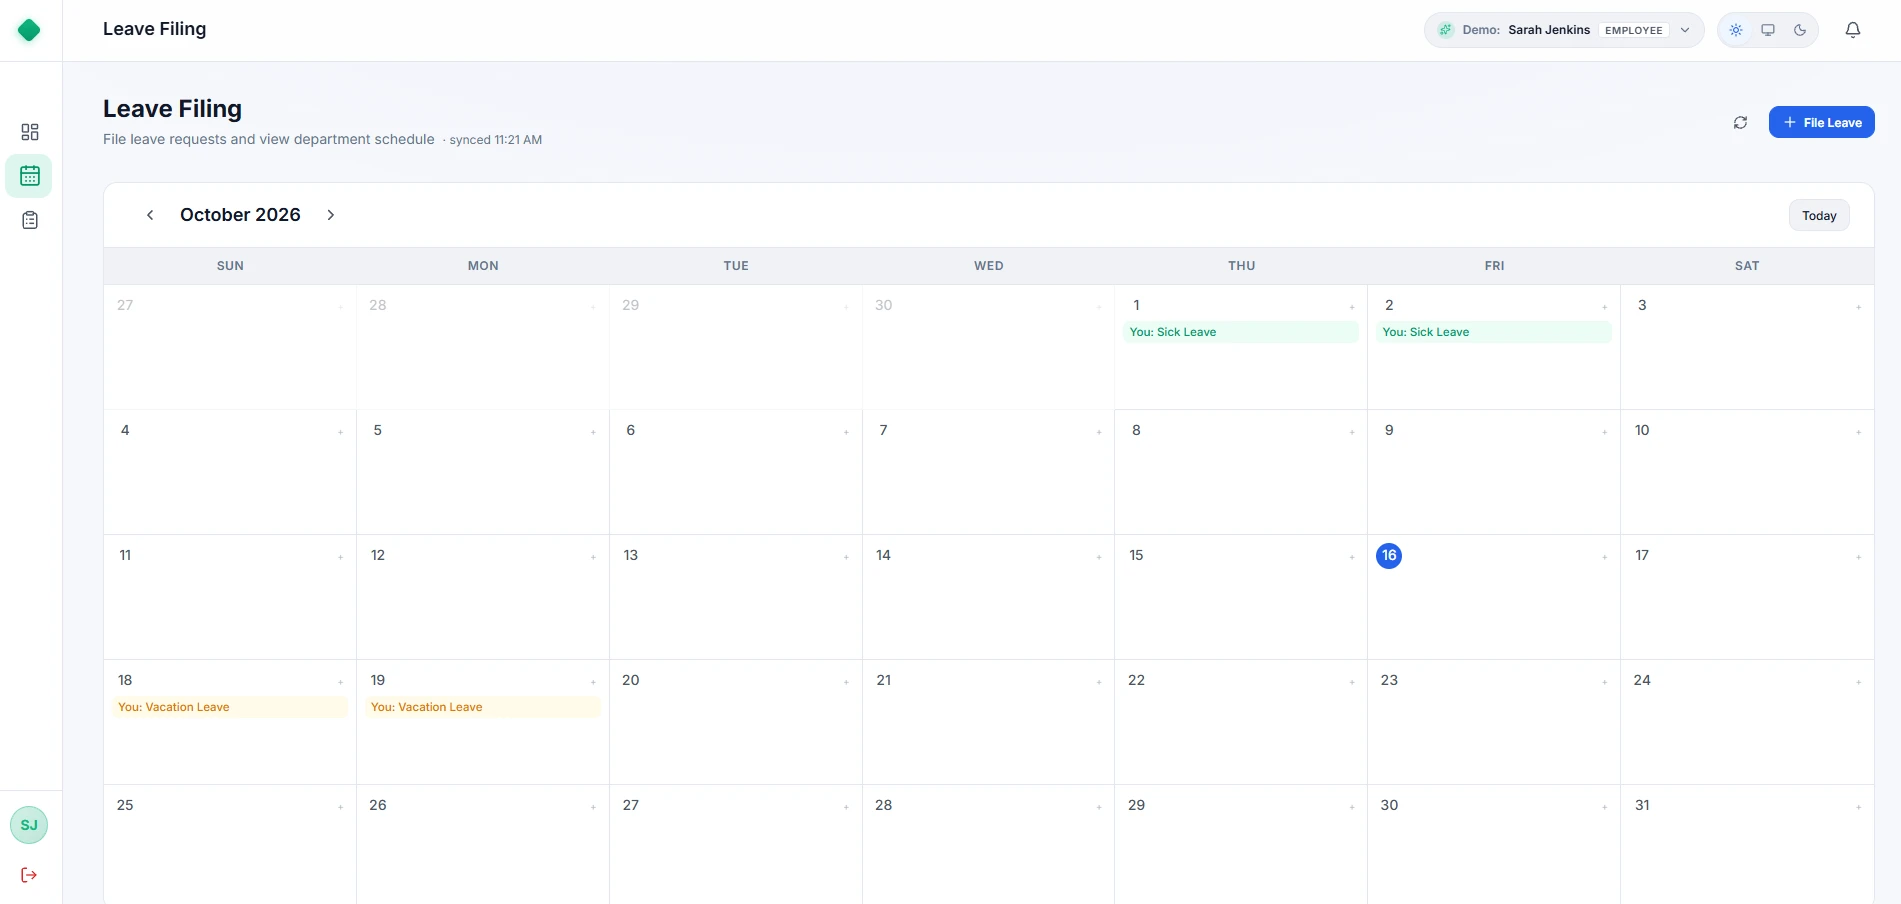Screen dimensions: 1901x904
Task: Click the green diamond app logo
Action: (x=29, y=30)
